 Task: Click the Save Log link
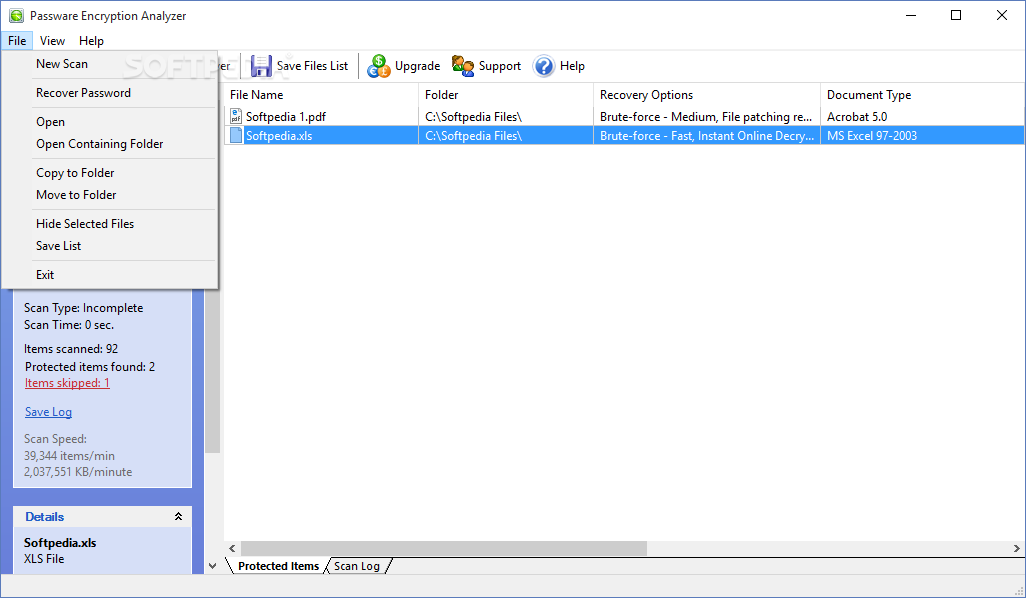coord(48,412)
